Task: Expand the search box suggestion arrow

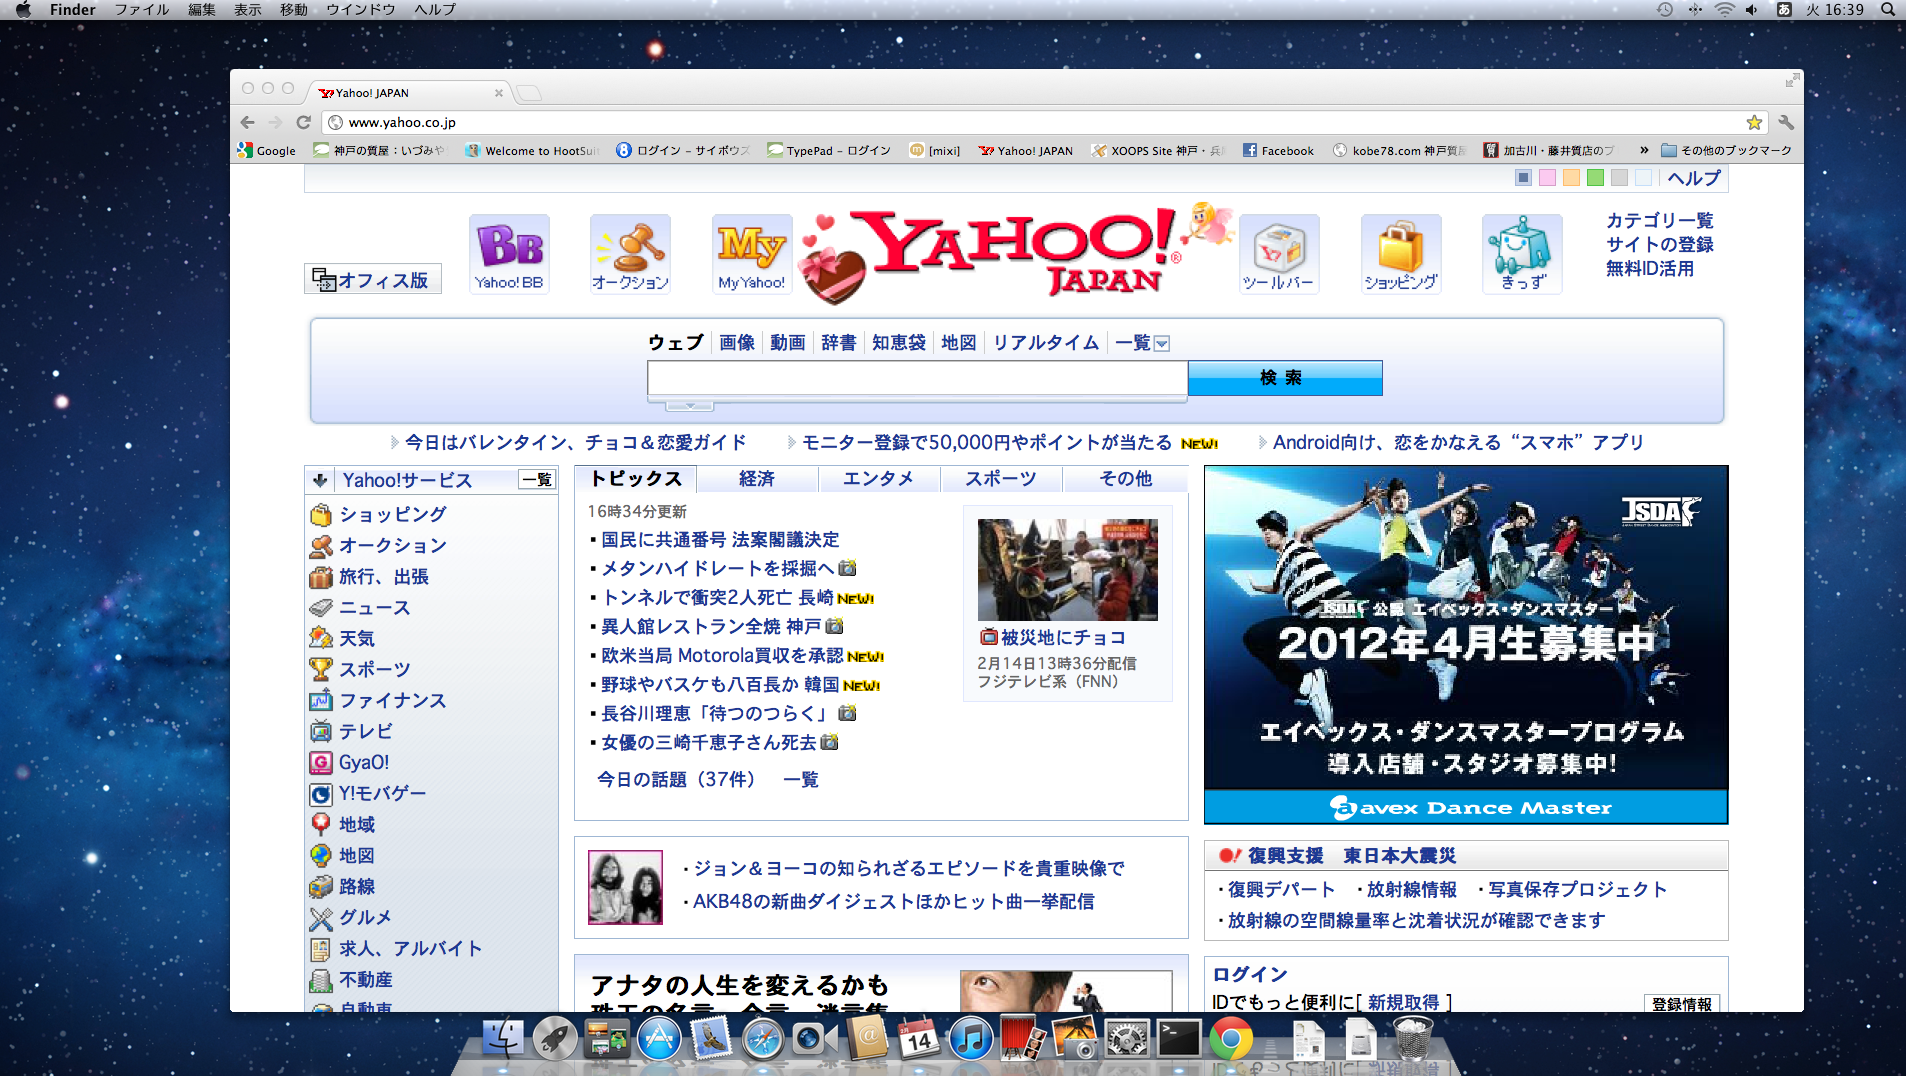Action: click(x=690, y=405)
